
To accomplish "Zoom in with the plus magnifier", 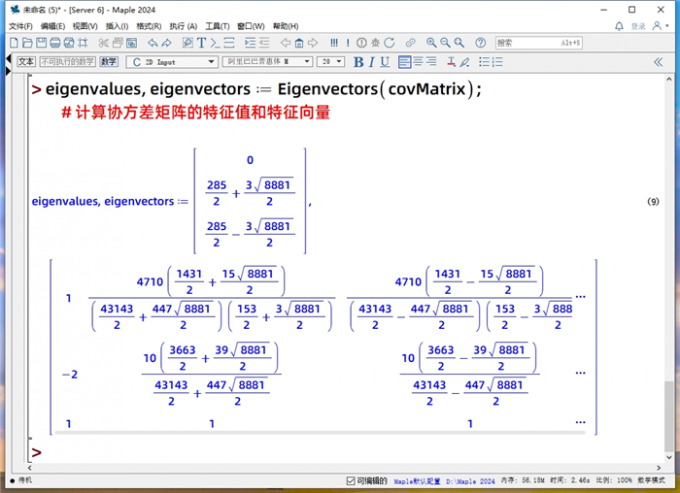I will coord(431,42).
